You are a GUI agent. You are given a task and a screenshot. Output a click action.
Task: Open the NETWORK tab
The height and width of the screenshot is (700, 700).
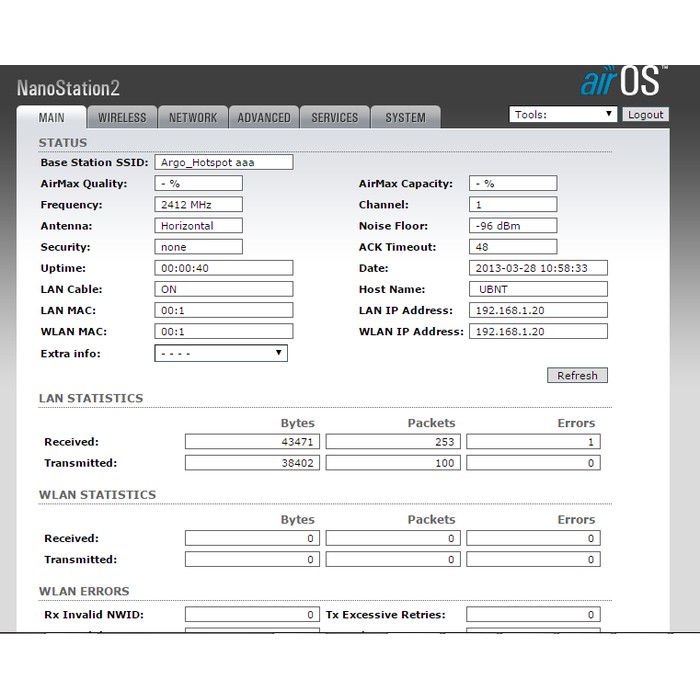[193, 117]
